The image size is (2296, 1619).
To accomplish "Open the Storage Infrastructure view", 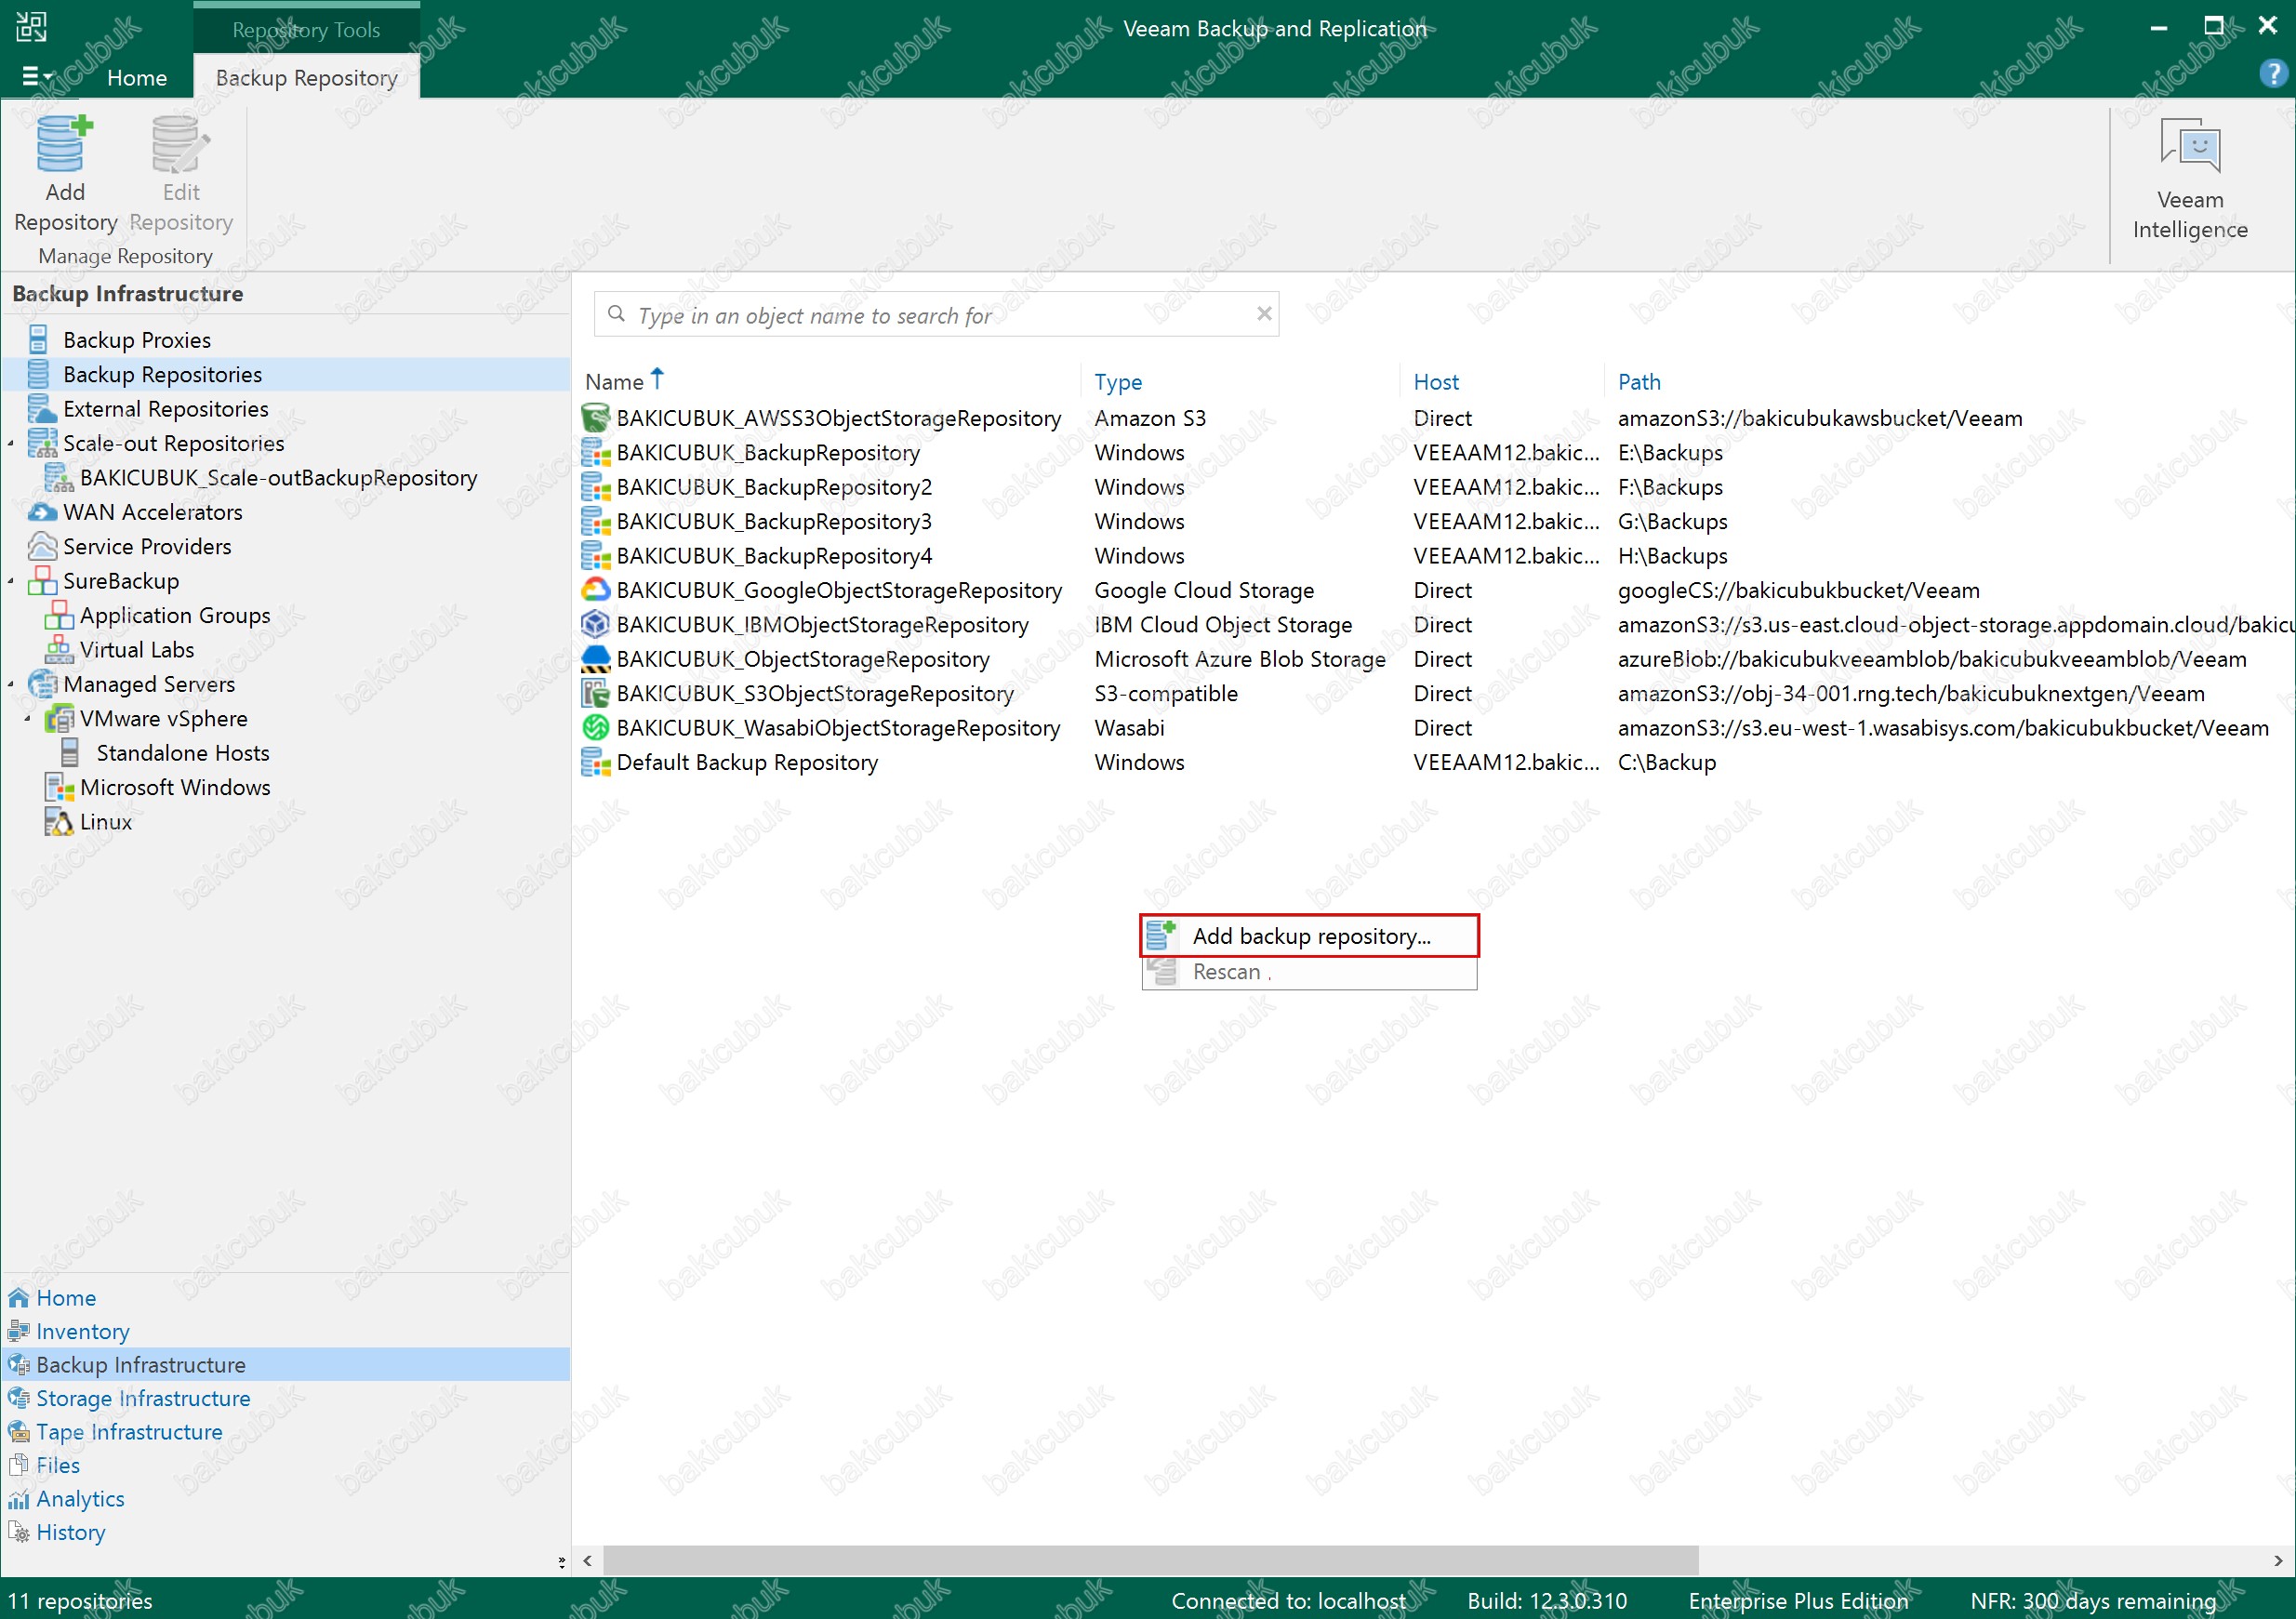I will point(143,1397).
